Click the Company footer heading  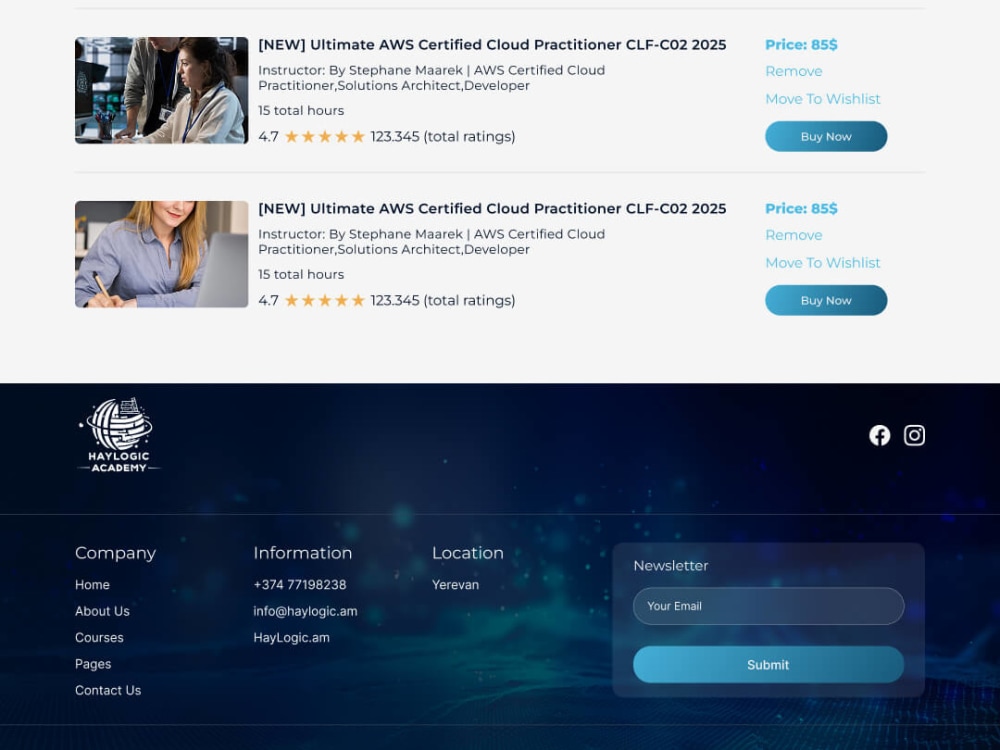[115, 553]
